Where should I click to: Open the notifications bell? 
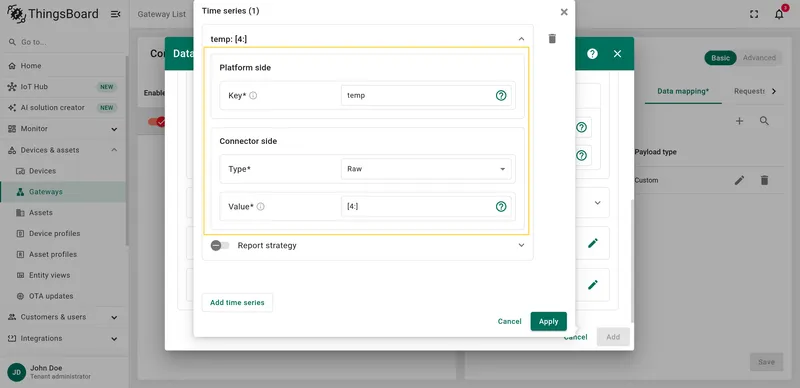pos(779,14)
